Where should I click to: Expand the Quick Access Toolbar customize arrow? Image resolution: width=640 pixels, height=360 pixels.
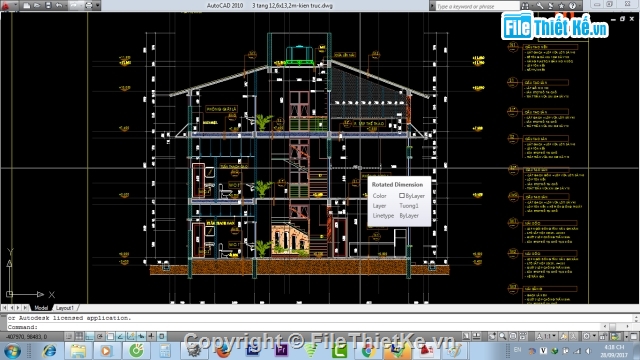tap(98, 5)
